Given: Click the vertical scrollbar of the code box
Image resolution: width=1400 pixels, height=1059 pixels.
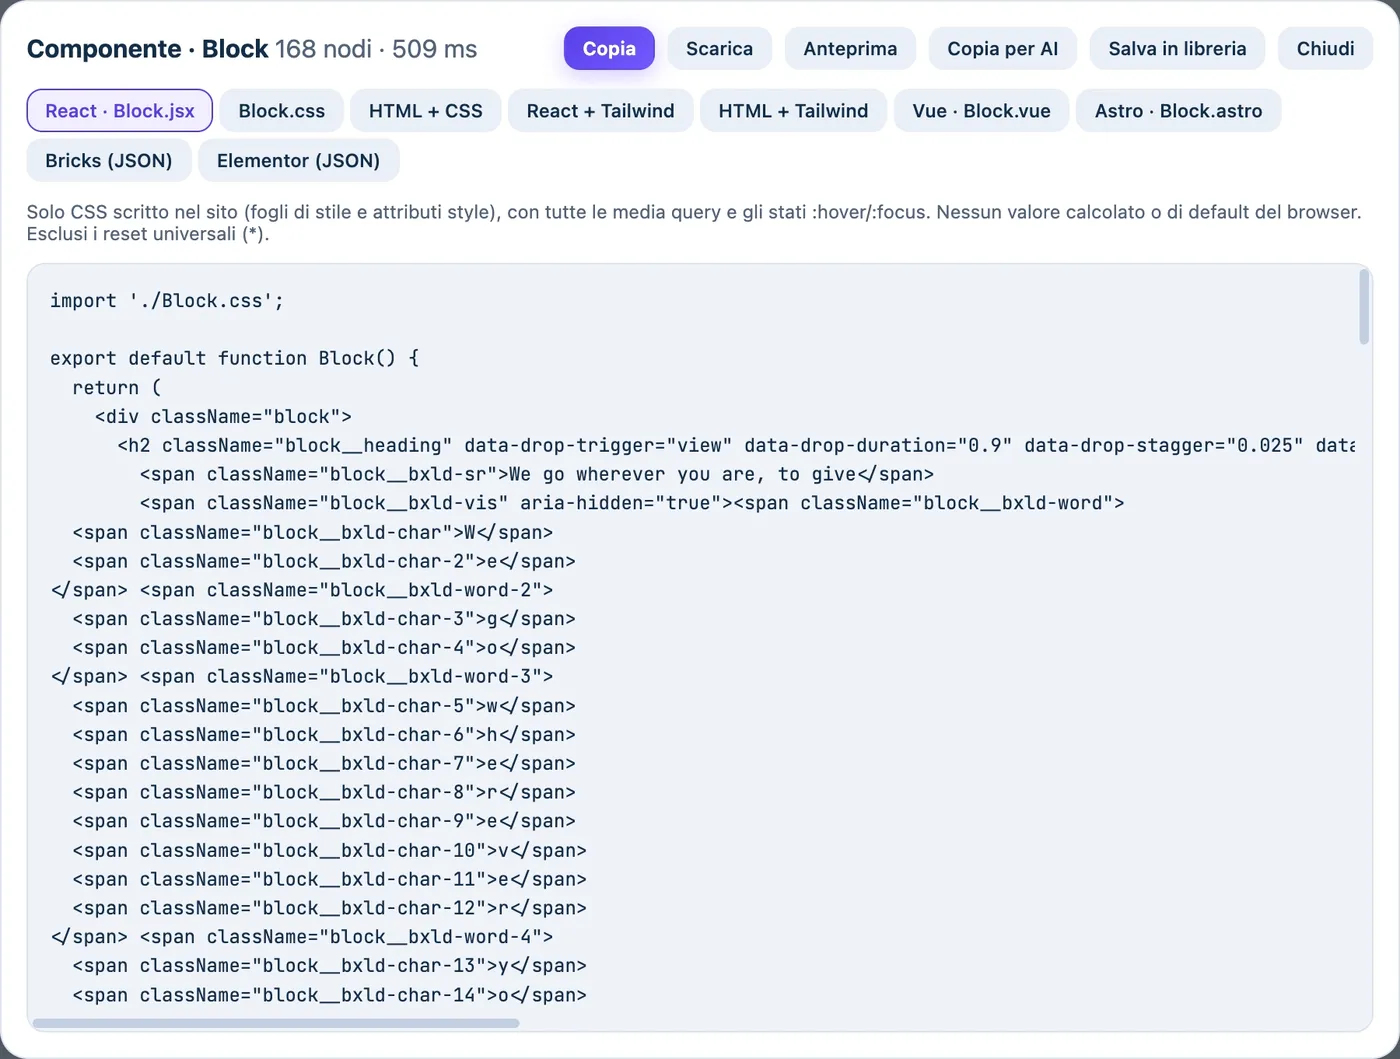Looking at the screenshot, I should pos(1364,306).
